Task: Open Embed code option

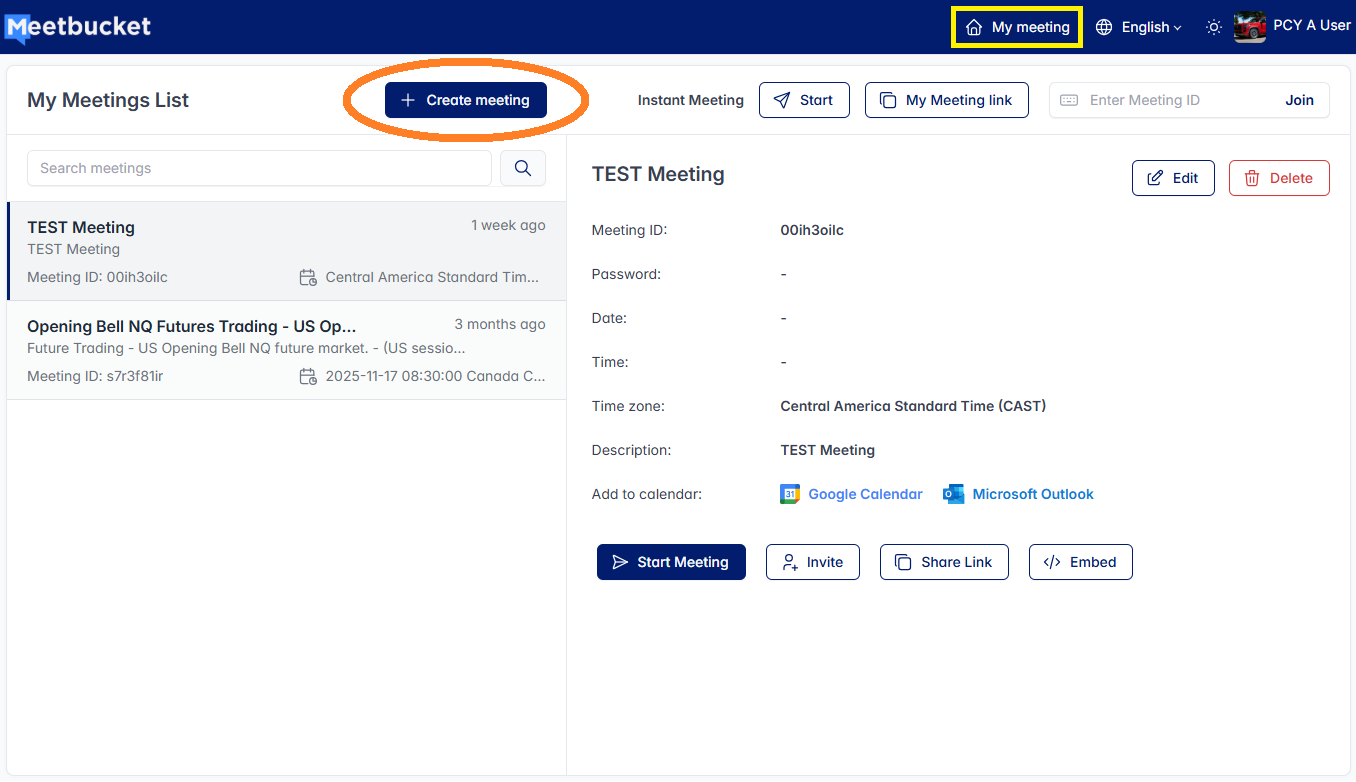Action: 1080,562
